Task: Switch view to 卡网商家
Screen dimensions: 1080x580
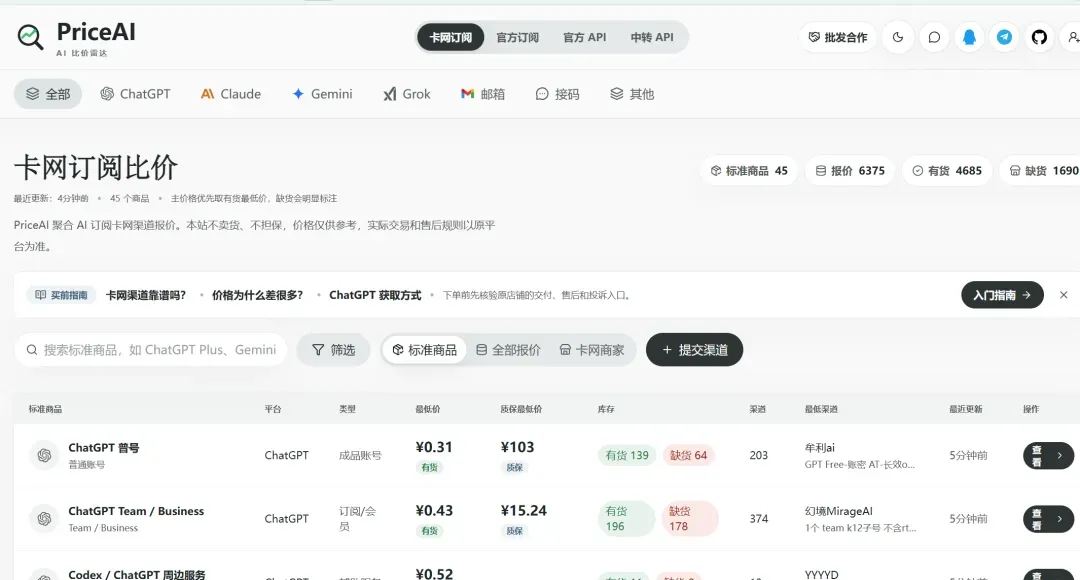Action: (592, 350)
